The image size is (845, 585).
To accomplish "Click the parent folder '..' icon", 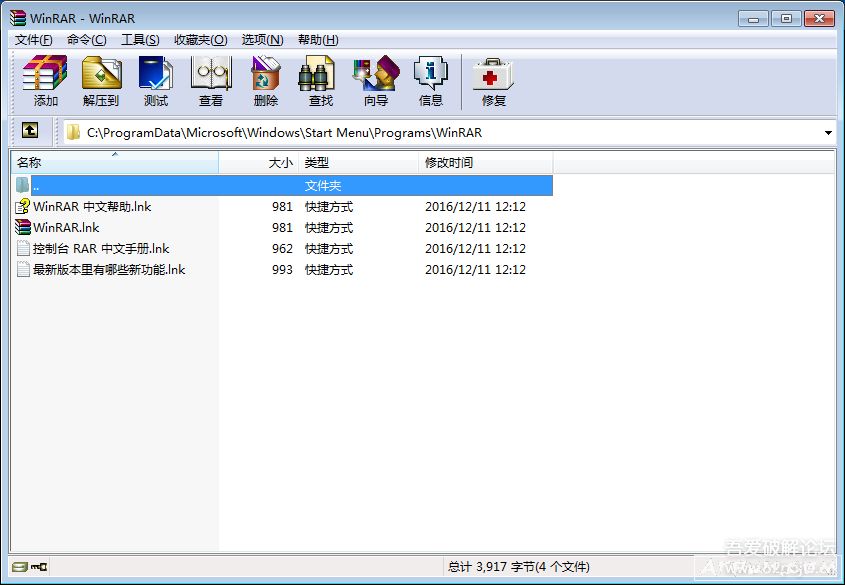I will click(22, 185).
